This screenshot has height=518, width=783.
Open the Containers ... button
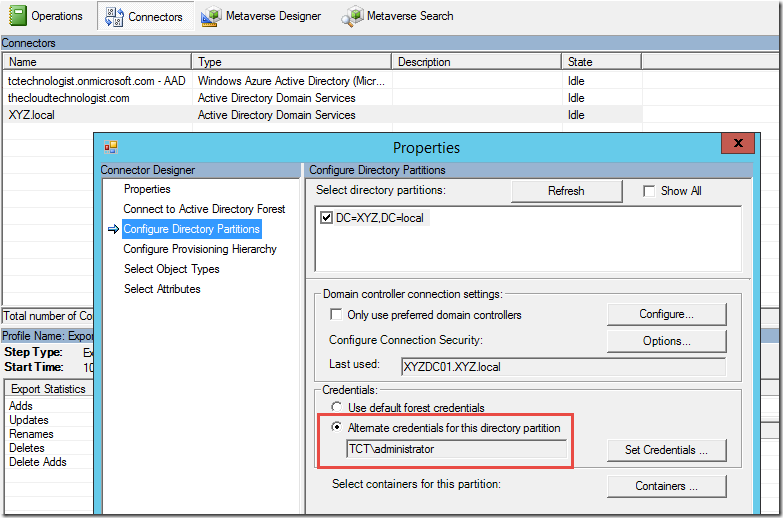pos(666,486)
